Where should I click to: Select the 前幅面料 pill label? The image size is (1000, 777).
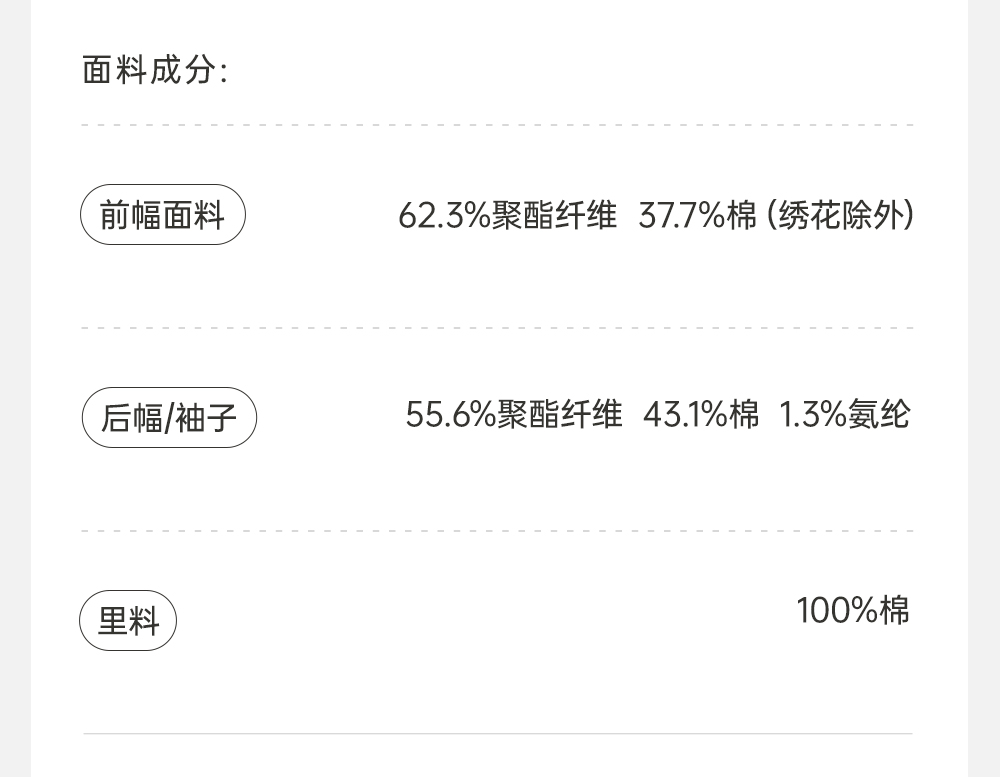163,215
